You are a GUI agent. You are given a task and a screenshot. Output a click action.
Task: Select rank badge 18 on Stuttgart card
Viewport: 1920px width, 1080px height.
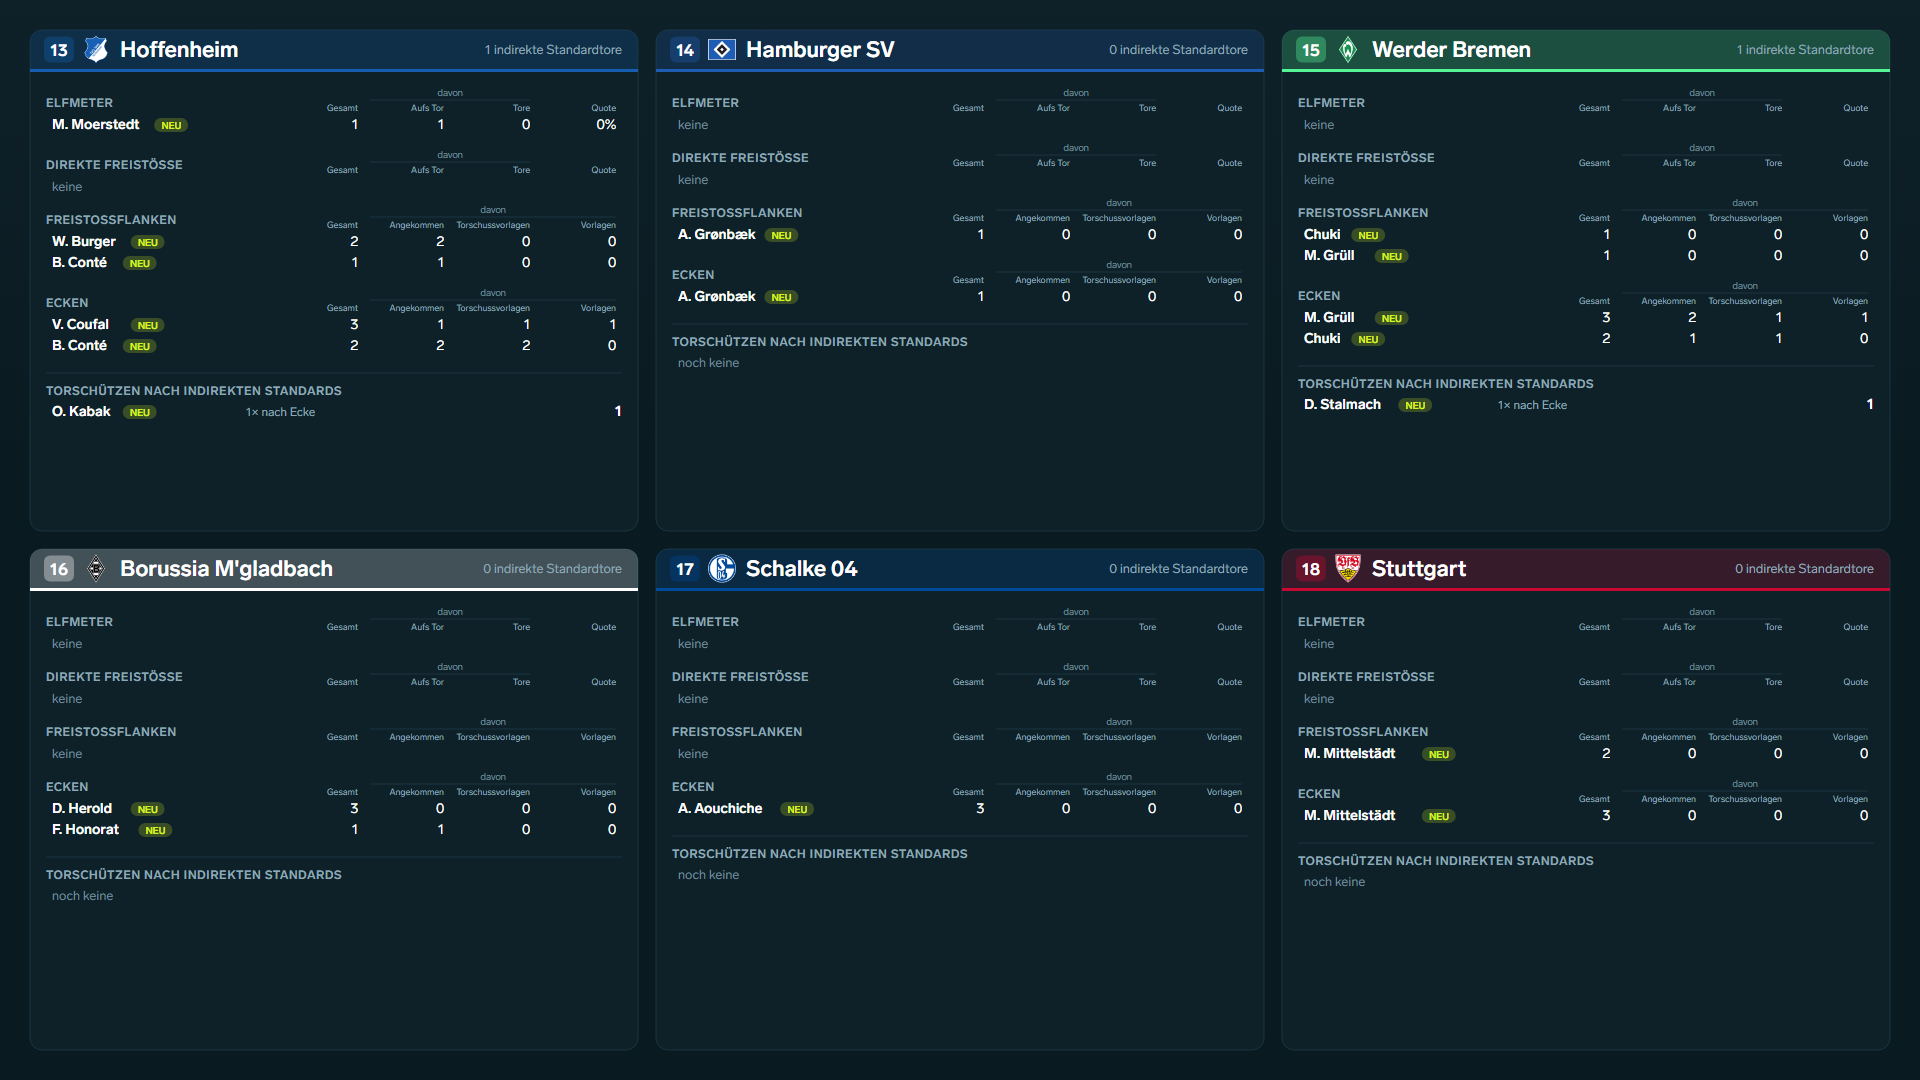(1311, 569)
